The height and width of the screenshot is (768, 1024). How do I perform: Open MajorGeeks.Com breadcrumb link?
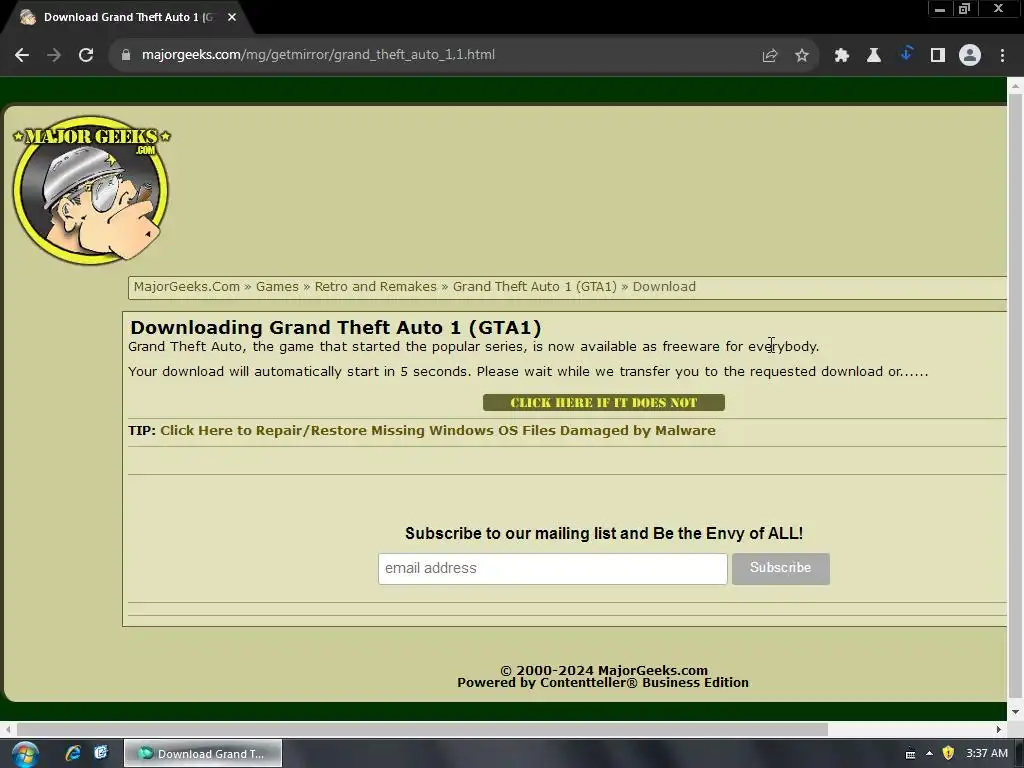click(187, 287)
